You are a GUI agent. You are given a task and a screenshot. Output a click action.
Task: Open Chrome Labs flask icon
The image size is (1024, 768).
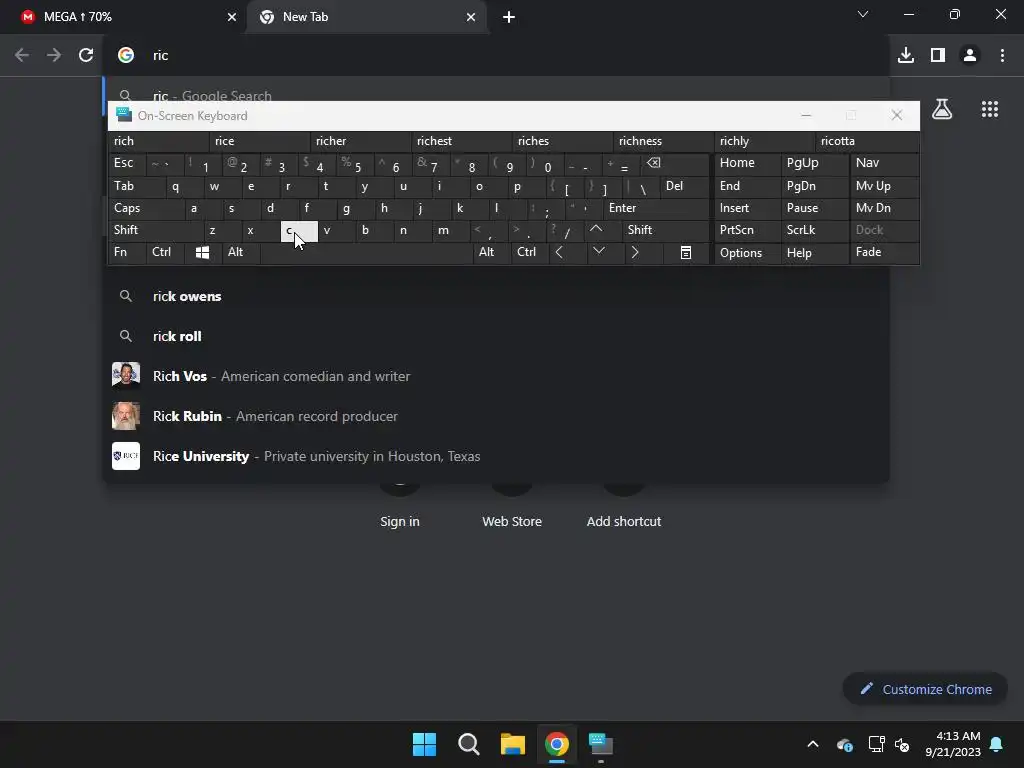[942, 109]
